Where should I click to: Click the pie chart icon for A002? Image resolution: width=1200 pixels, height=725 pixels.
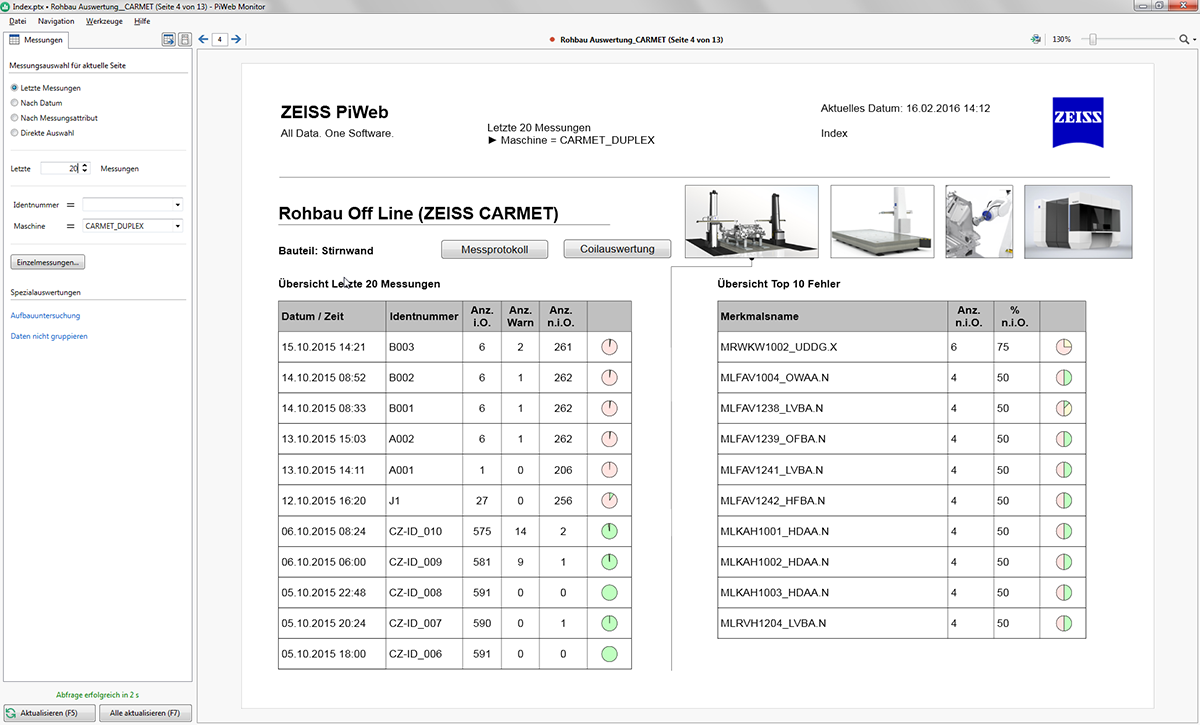coord(609,439)
